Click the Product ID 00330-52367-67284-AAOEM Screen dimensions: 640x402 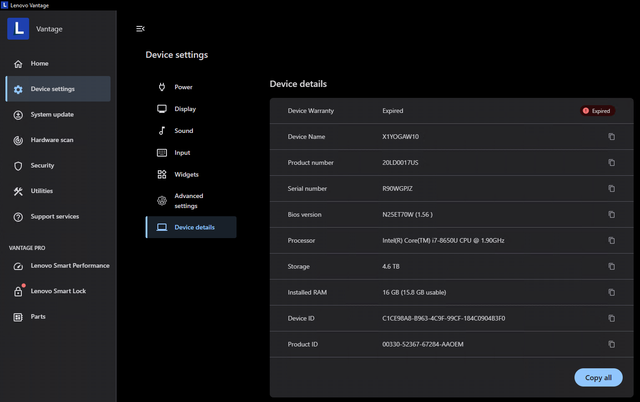tap(422, 344)
